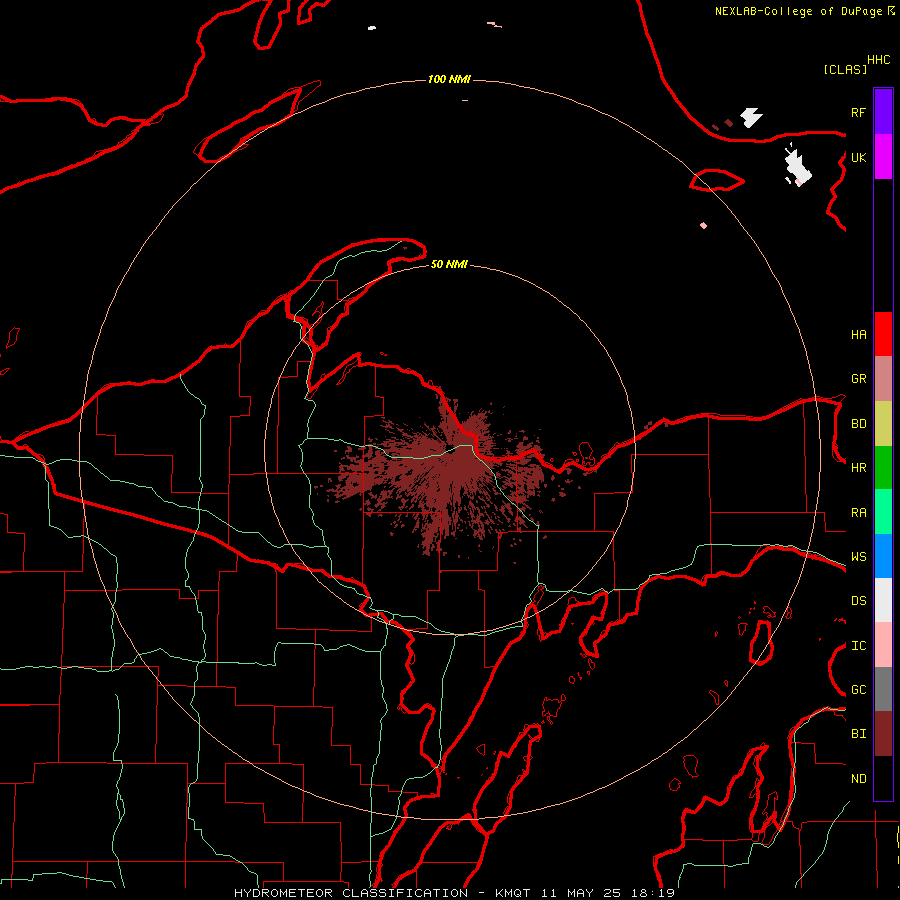Image resolution: width=900 pixels, height=900 pixels.
Task: Click the WS legend label
Action: 858,557
